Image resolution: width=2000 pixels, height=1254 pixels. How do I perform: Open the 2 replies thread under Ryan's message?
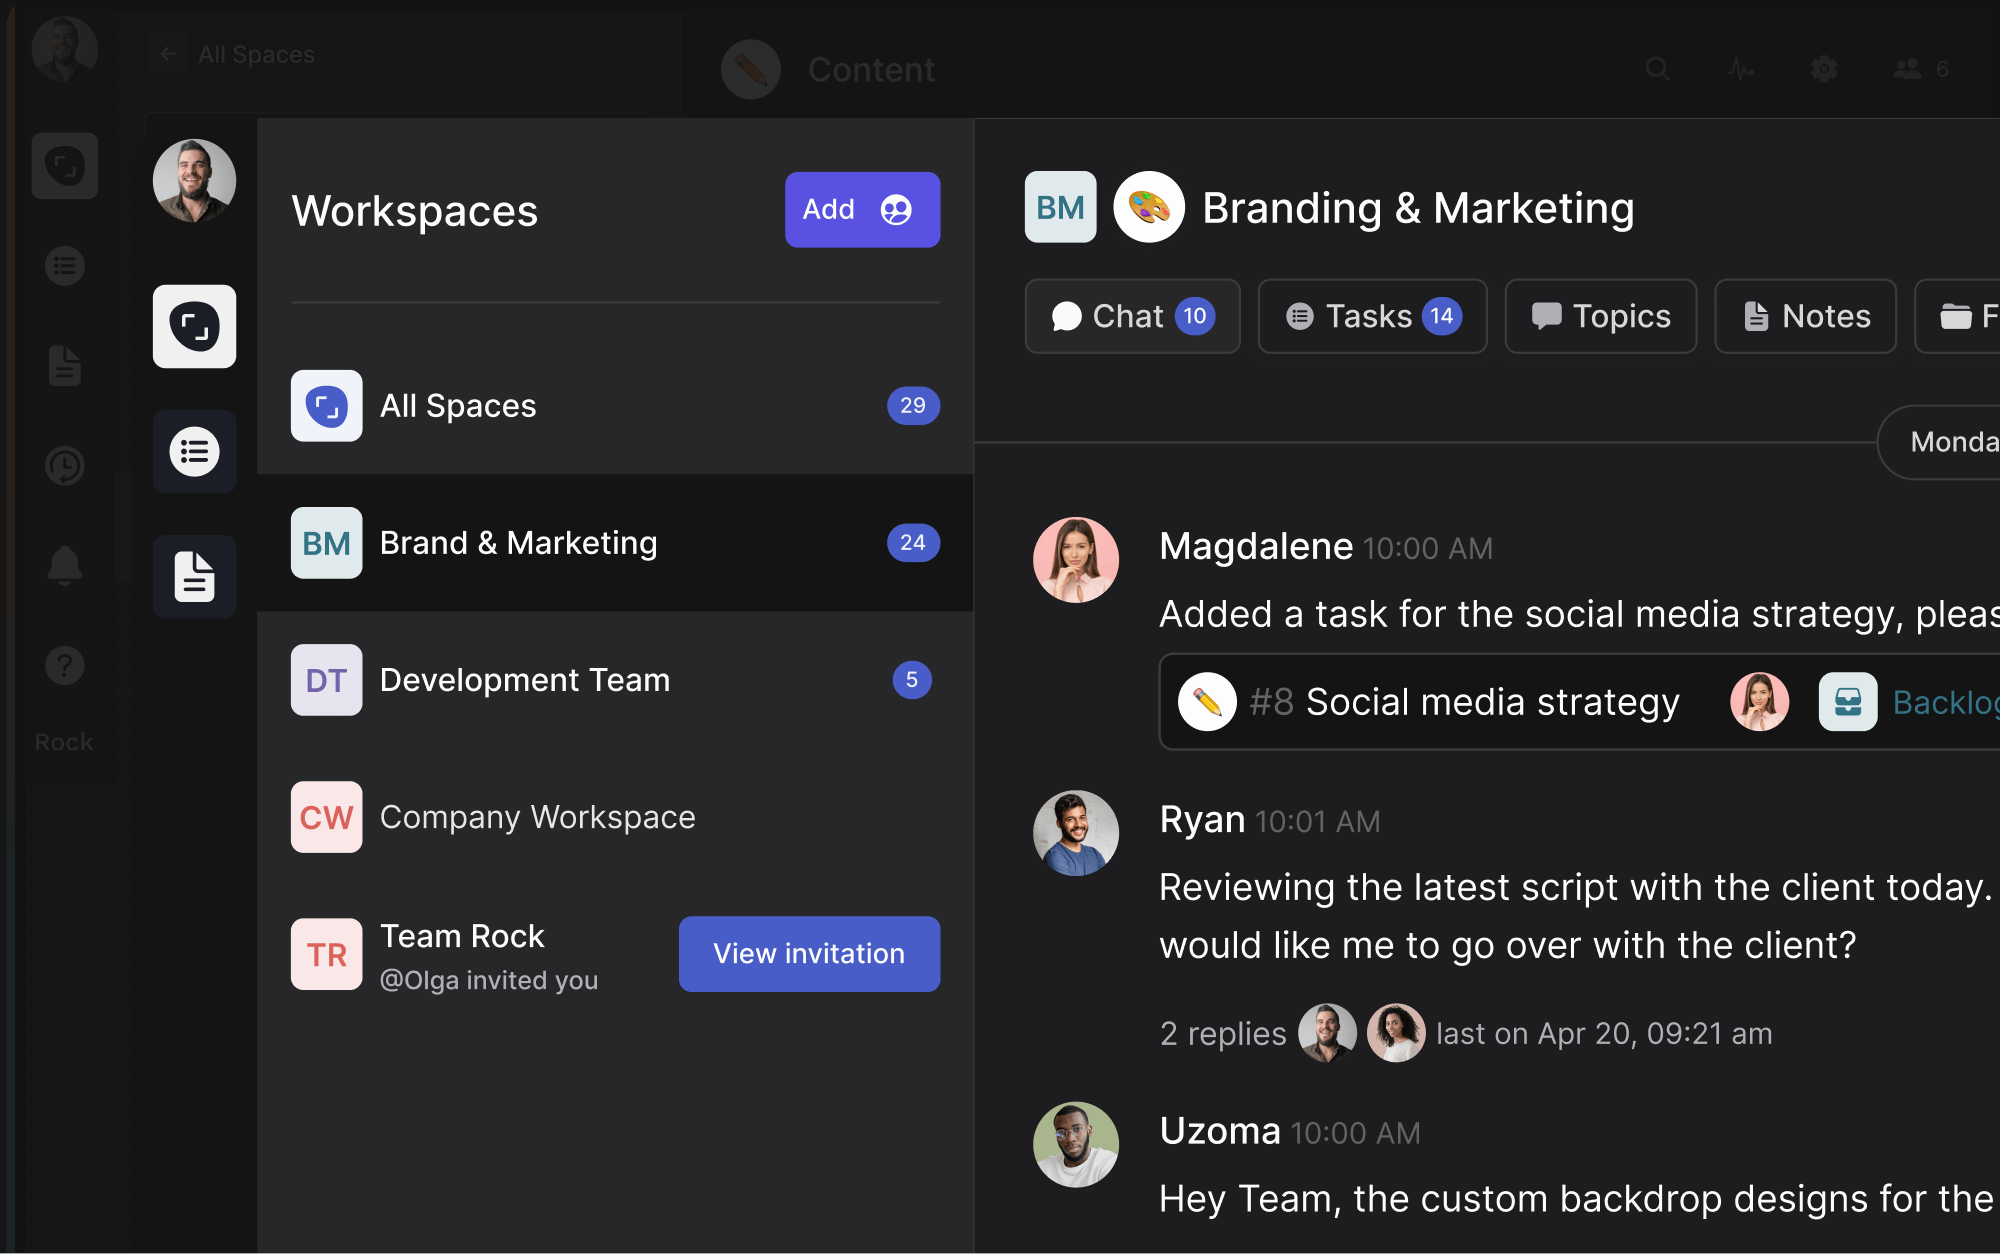click(1222, 1033)
